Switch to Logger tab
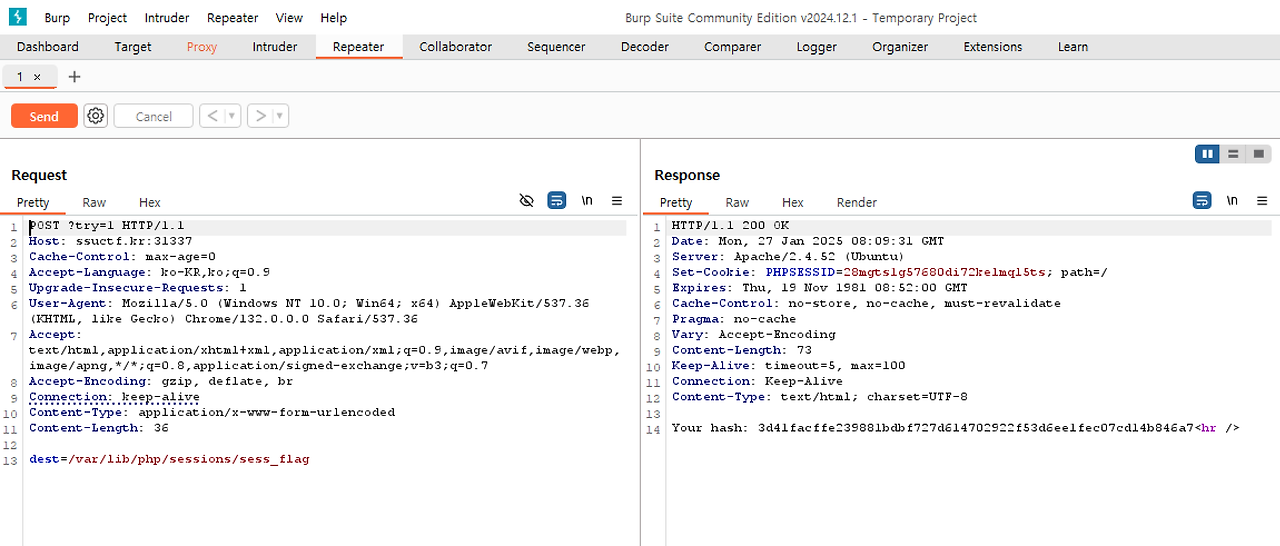1280x546 pixels. pos(817,47)
